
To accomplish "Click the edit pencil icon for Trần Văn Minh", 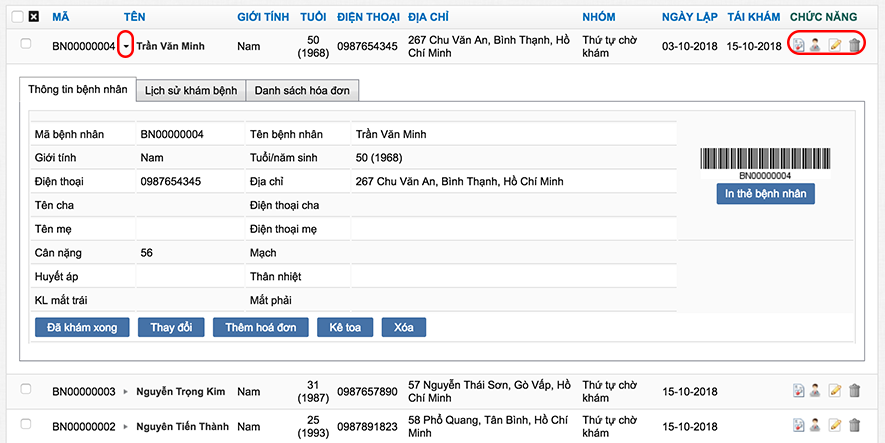I will pyautogui.click(x=834, y=45).
